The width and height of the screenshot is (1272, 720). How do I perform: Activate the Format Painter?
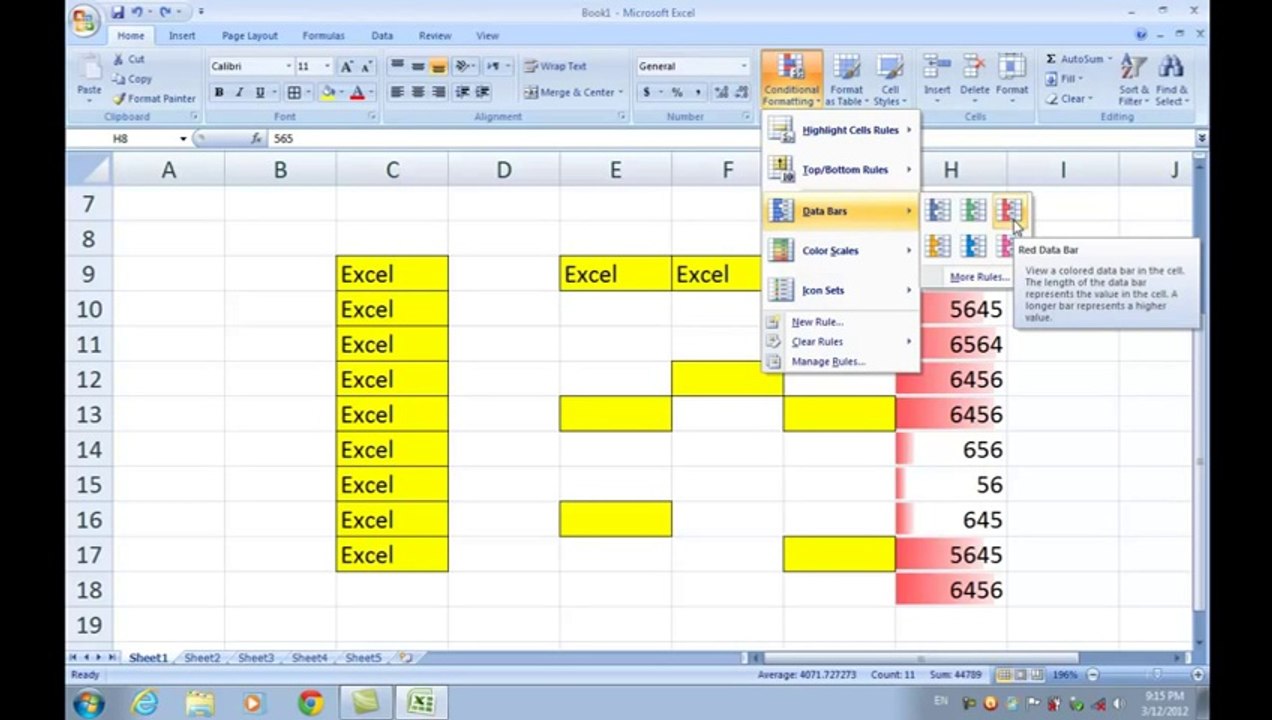coord(154,99)
